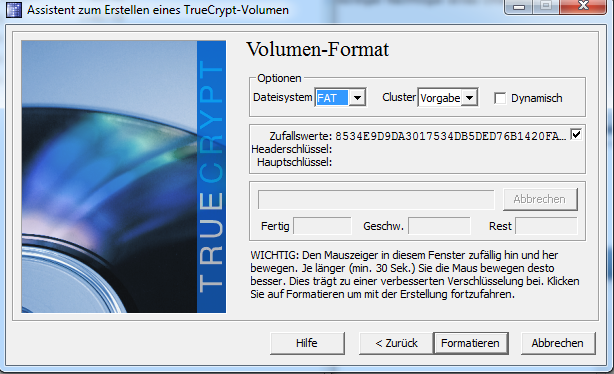The image size is (614, 374).
Task: Open the Dateisystem dropdown arrow
Action: pos(357,98)
